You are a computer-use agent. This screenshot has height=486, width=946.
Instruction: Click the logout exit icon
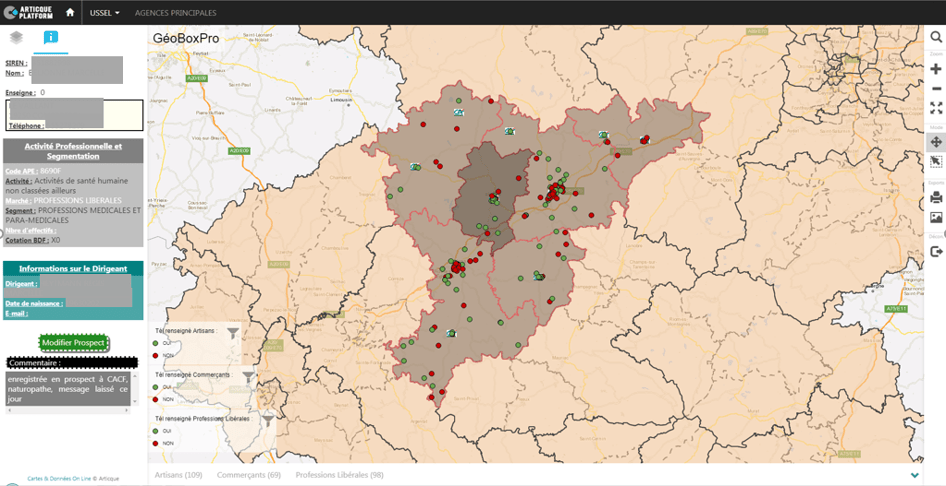click(x=936, y=251)
